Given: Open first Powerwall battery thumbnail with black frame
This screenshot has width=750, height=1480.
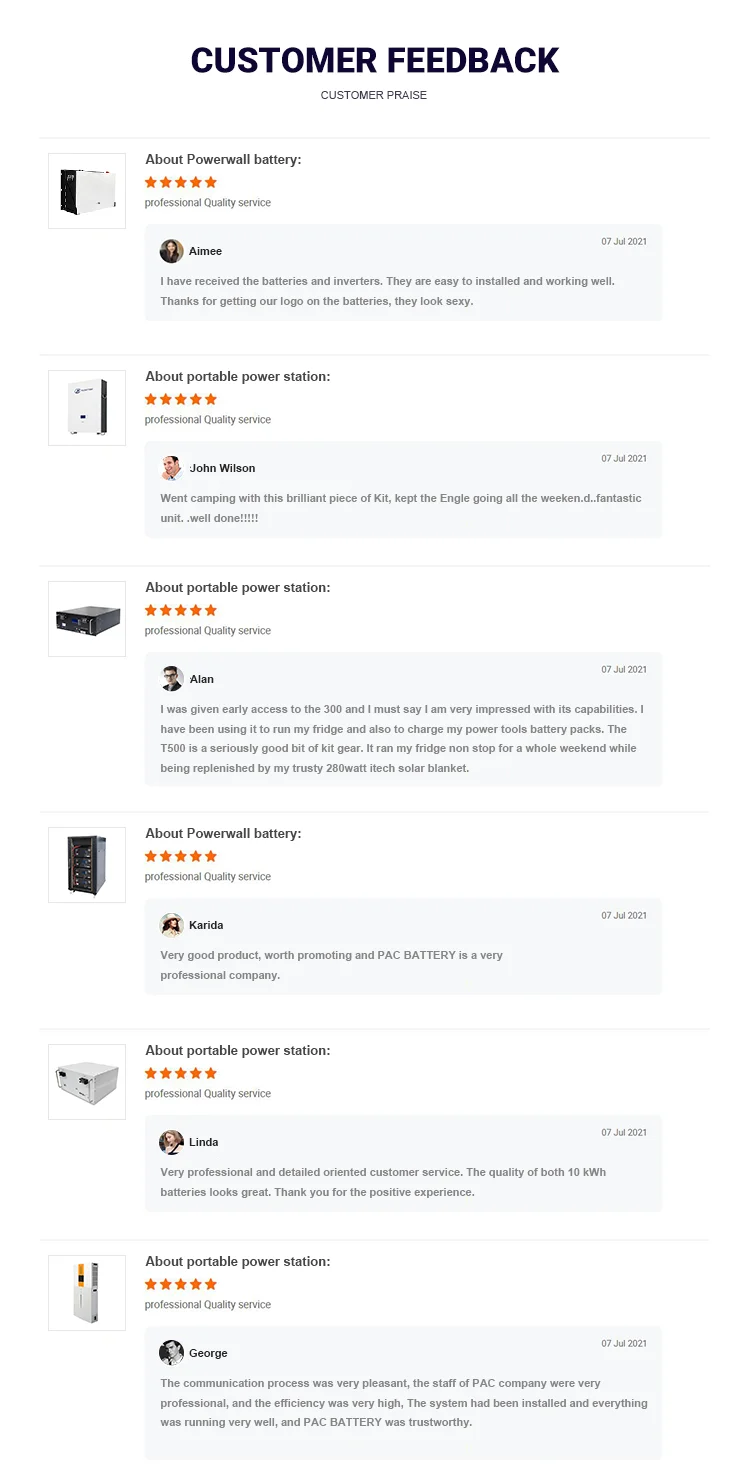Looking at the screenshot, I should pos(87,191).
